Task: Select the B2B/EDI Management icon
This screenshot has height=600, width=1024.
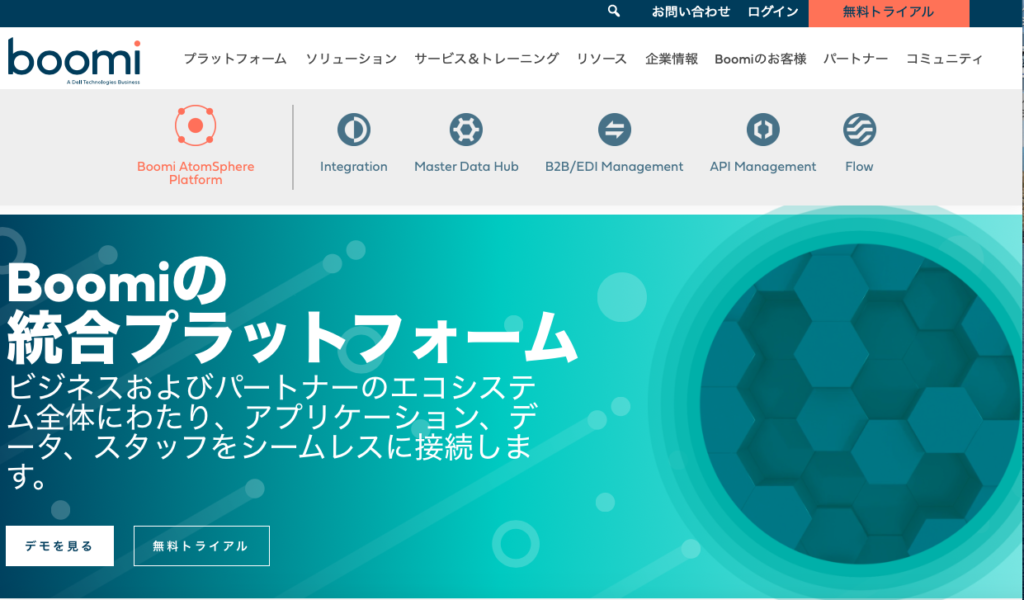Action: 615,129
